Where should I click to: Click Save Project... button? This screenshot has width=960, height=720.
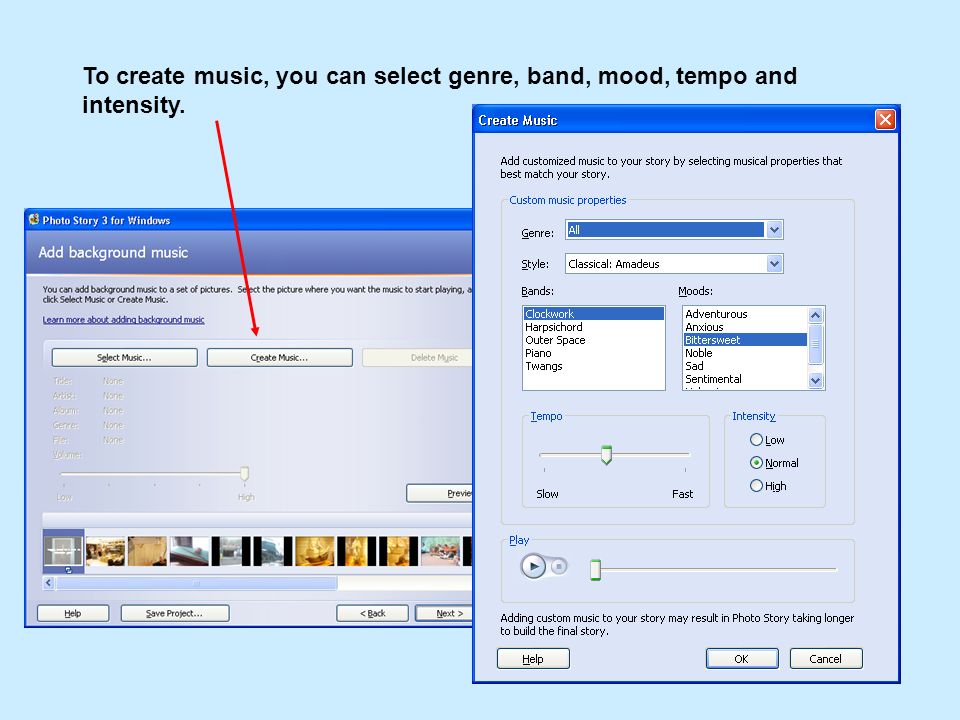[x=174, y=613]
